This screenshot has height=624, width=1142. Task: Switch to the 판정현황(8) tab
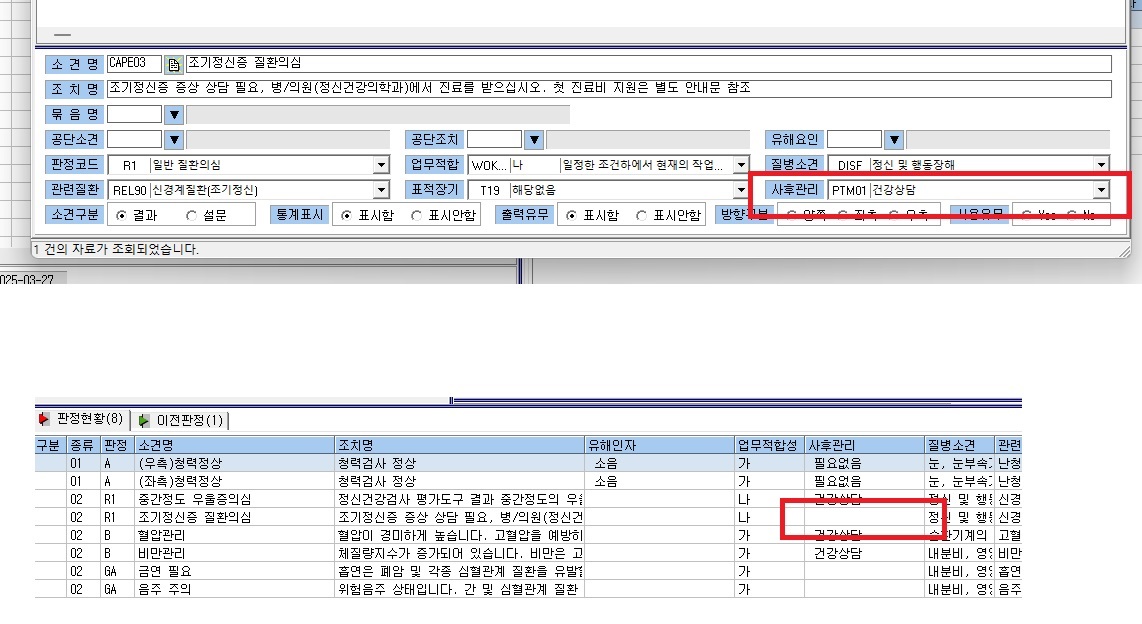[x=82, y=419]
